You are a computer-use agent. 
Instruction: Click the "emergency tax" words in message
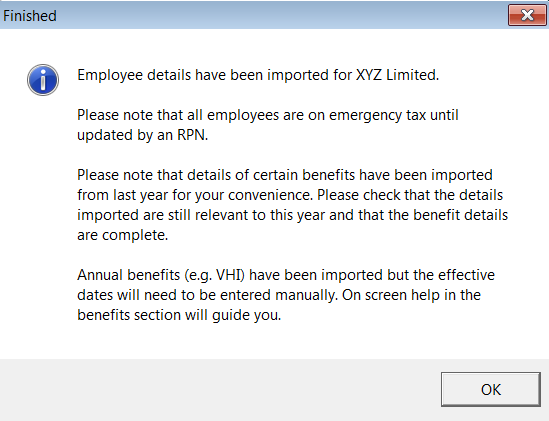click(377, 115)
